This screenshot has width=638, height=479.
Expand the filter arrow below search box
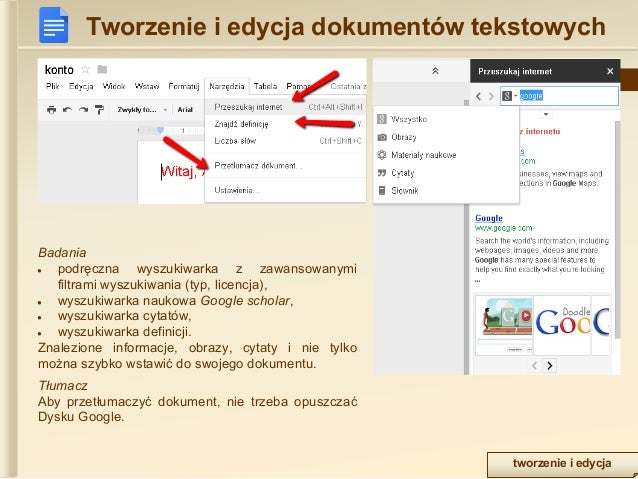tap(546, 114)
